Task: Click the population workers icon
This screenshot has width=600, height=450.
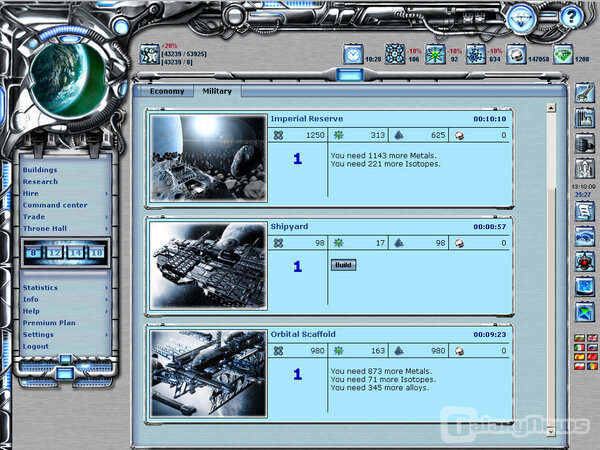Action: tap(149, 54)
